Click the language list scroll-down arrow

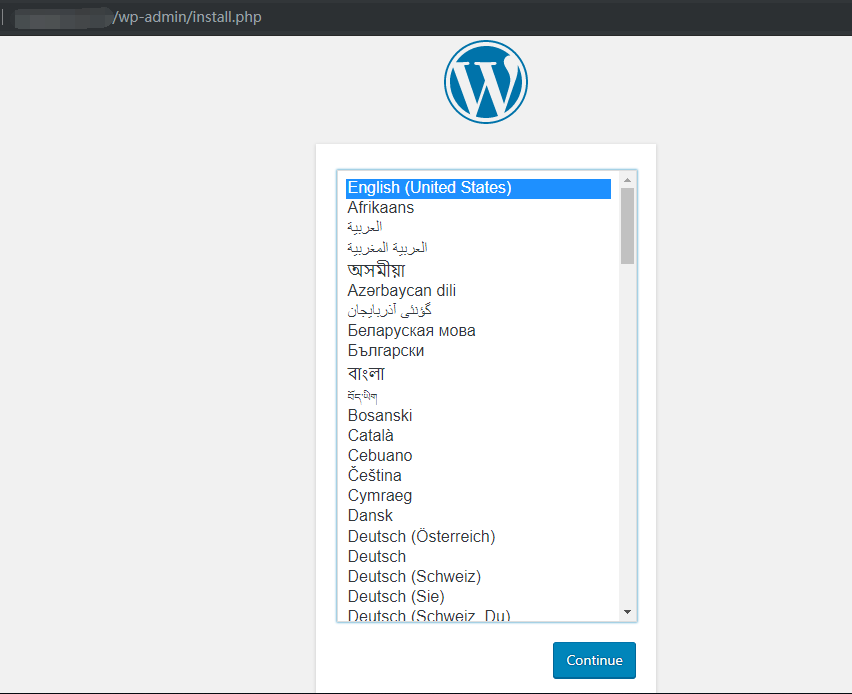tap(628, 612)
